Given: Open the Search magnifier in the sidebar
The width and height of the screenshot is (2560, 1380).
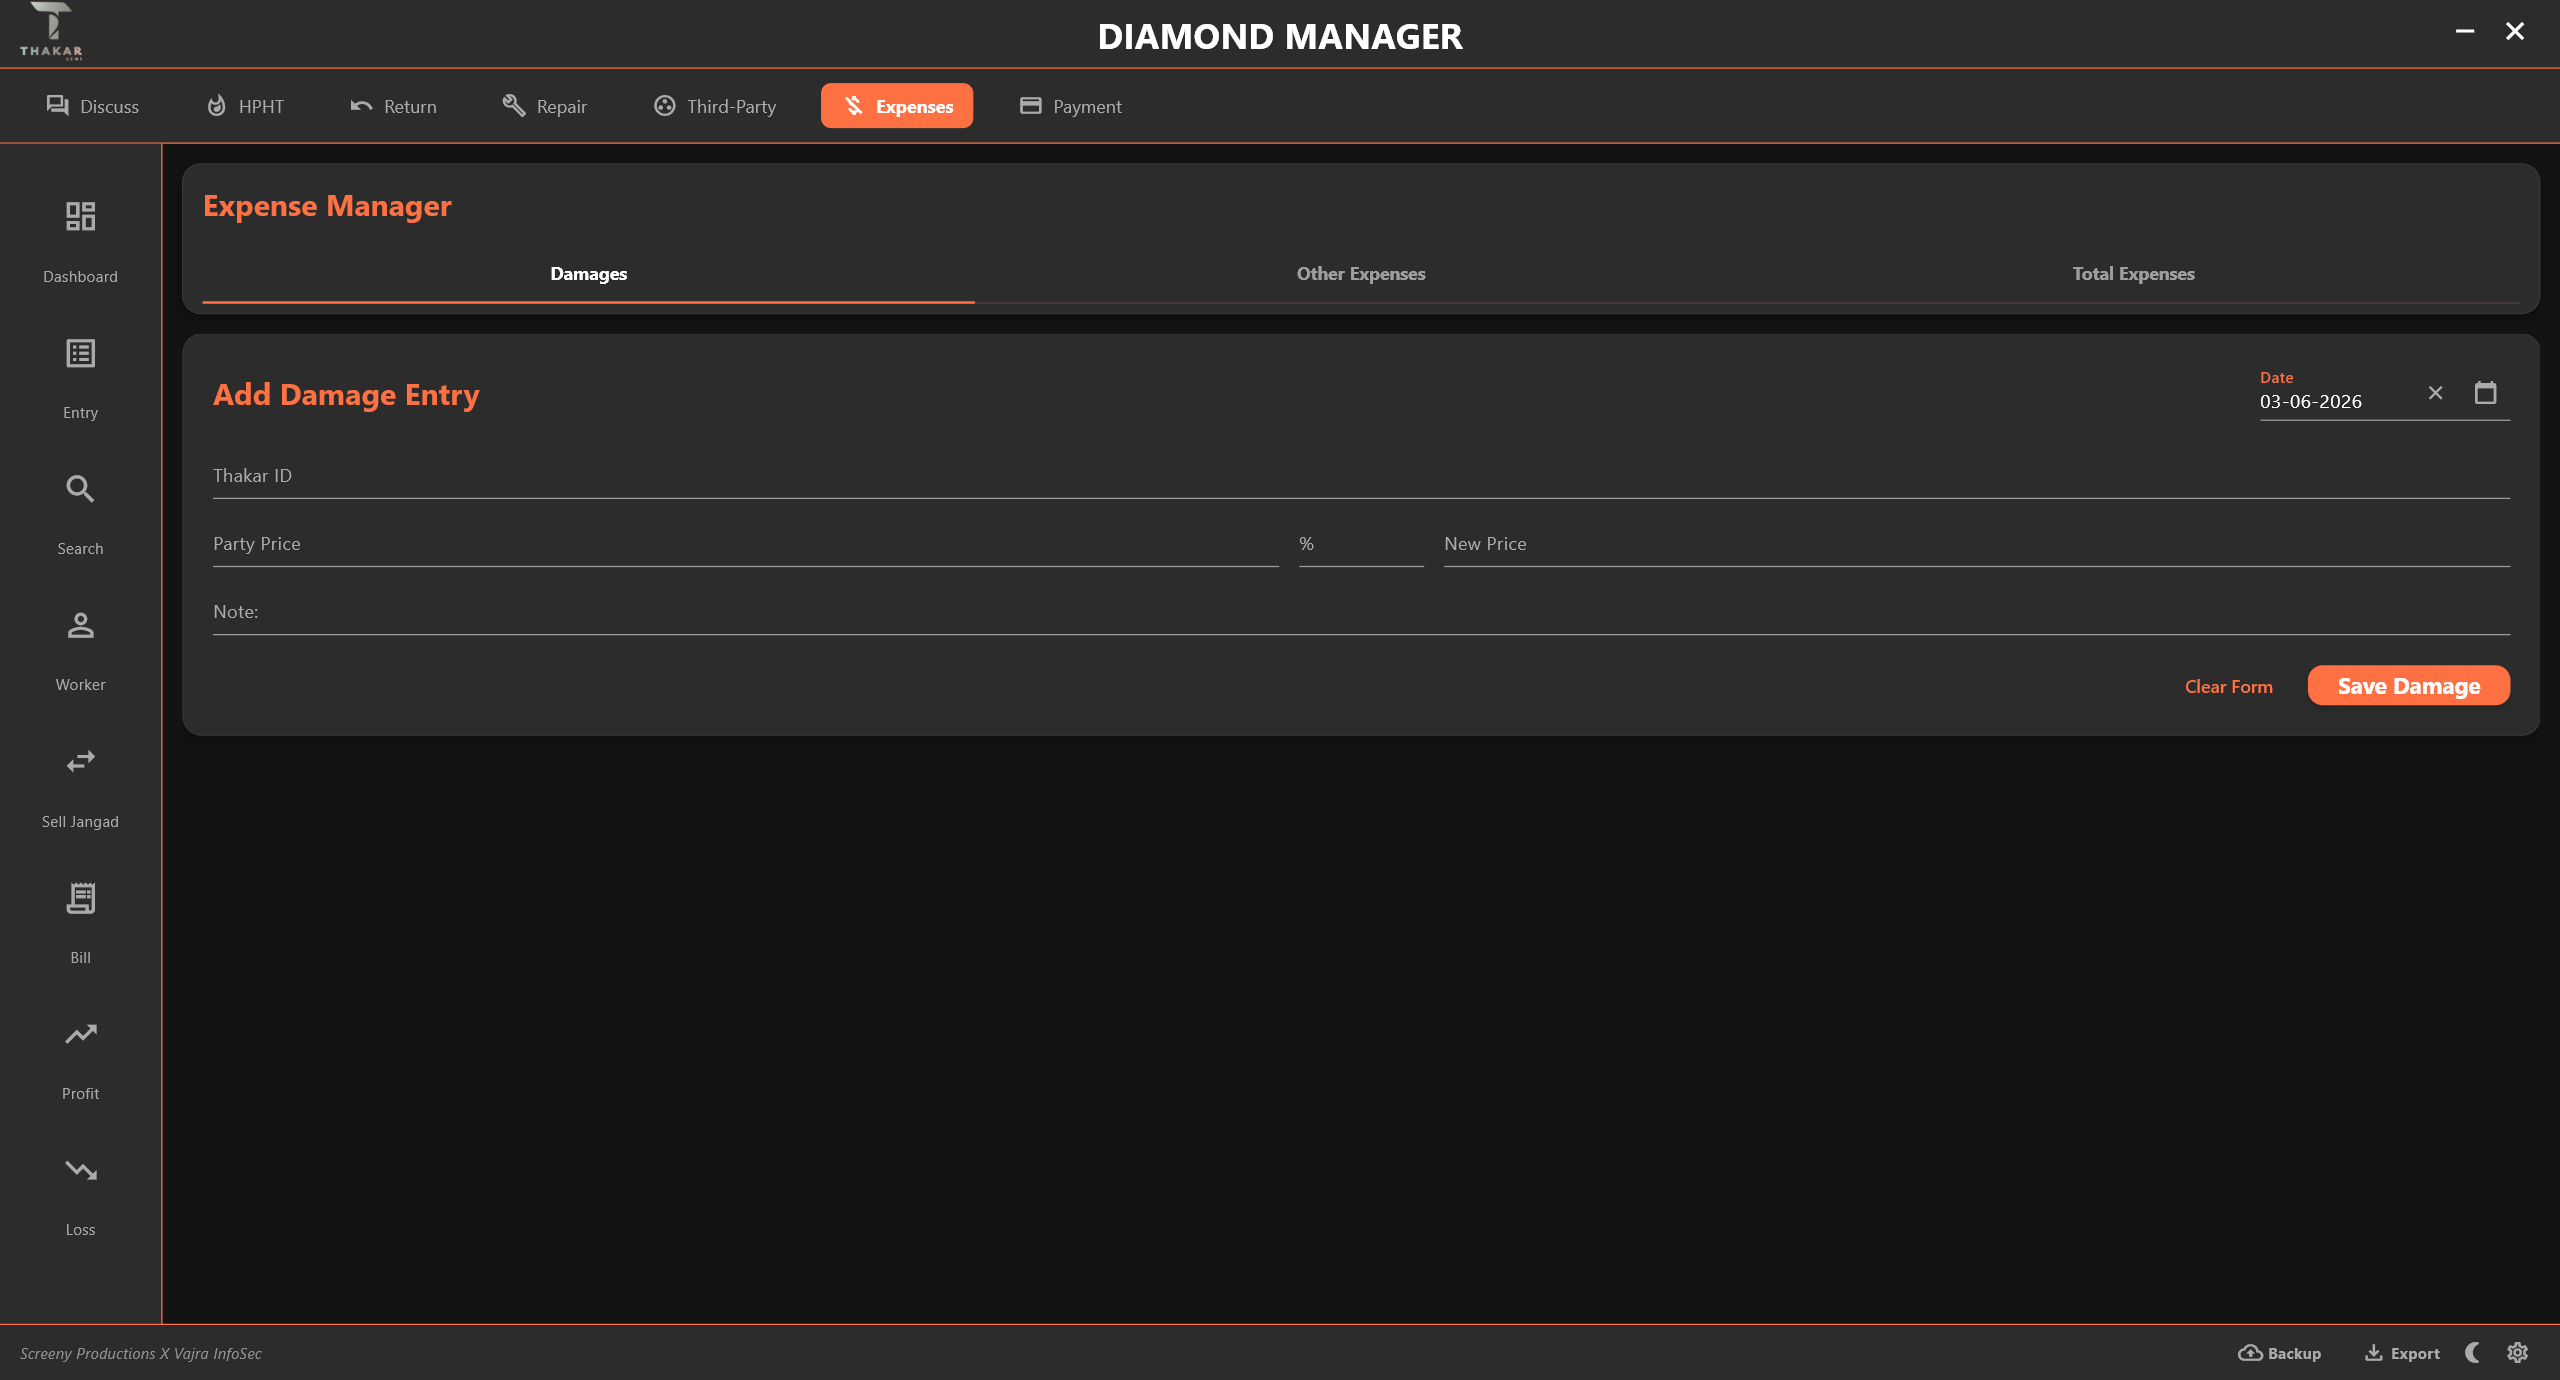Looking at the screenshot, I should [80, 489].
